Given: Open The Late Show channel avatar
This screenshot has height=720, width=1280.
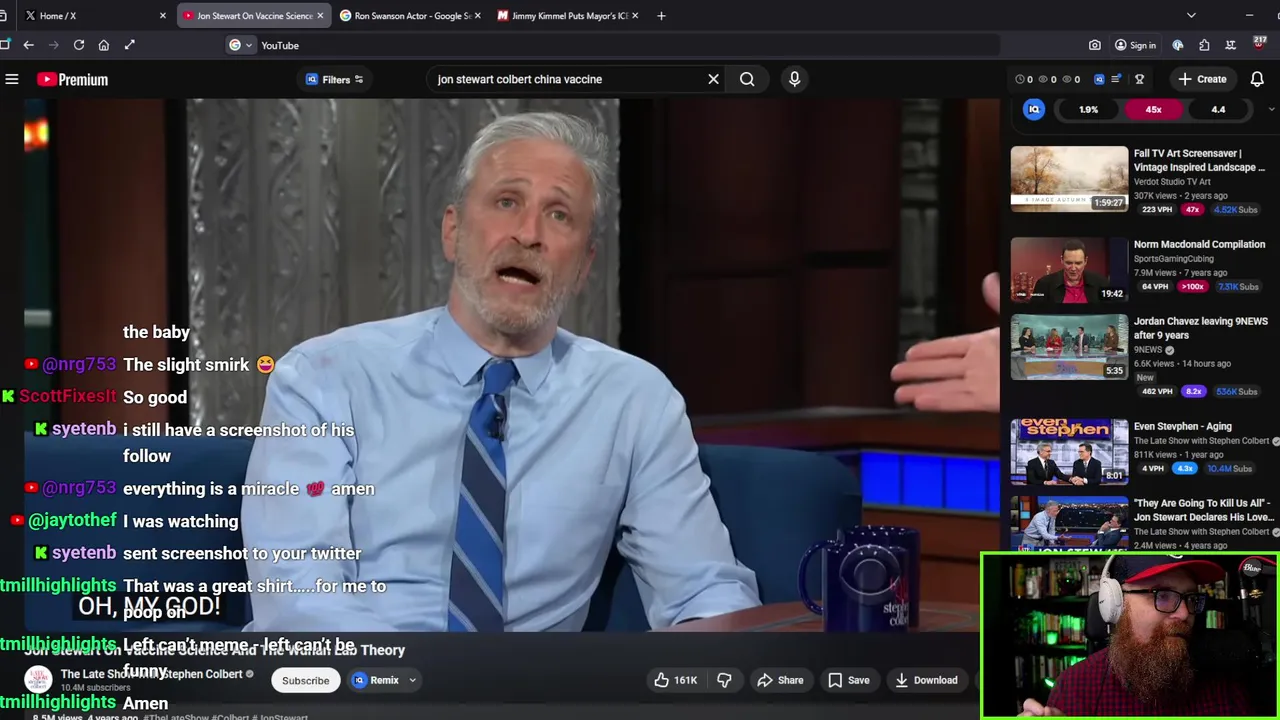Looking at the screenshot, I should point(38,680).
